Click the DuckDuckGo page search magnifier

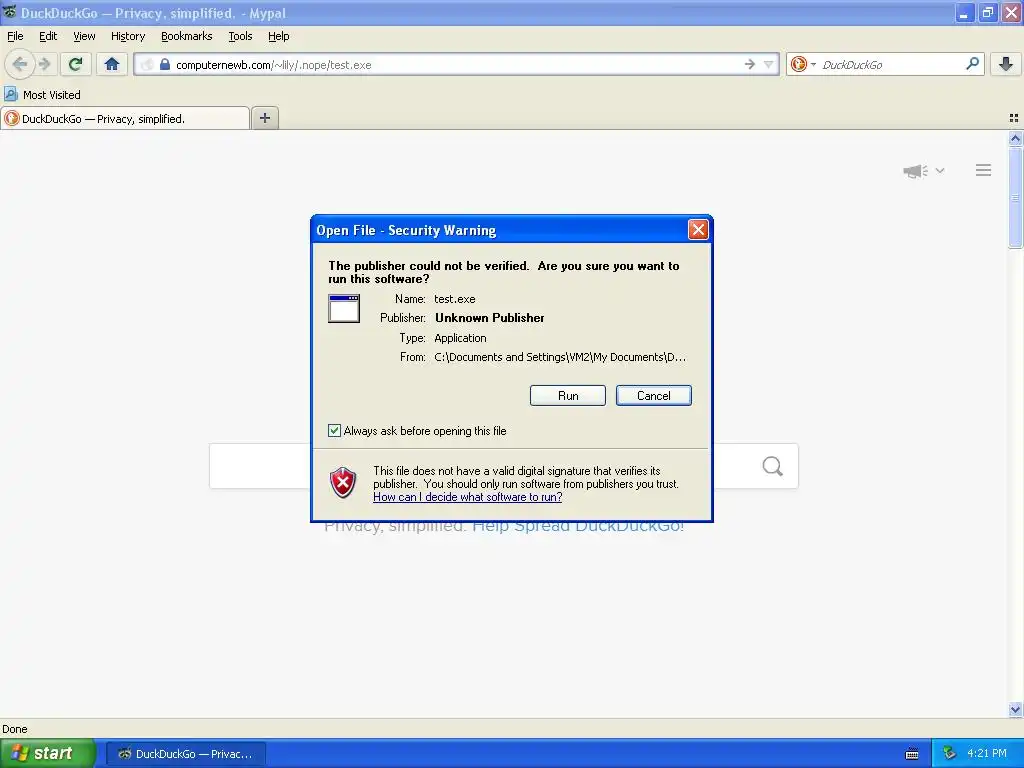(x=773, y=466)
